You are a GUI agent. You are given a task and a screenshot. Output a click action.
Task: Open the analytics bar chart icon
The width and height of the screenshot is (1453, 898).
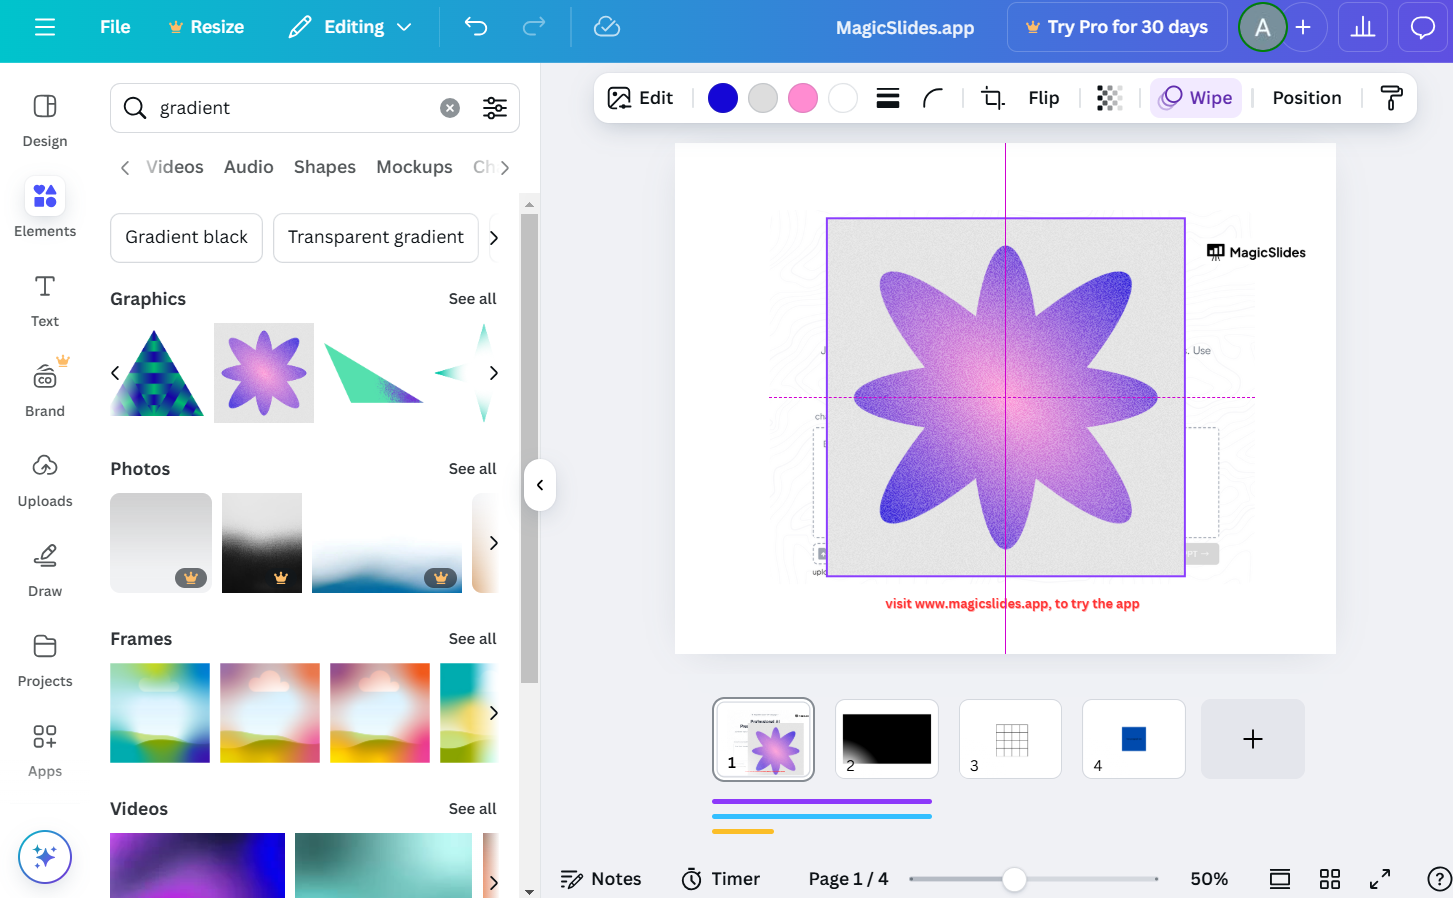(x=1363, y=27)
